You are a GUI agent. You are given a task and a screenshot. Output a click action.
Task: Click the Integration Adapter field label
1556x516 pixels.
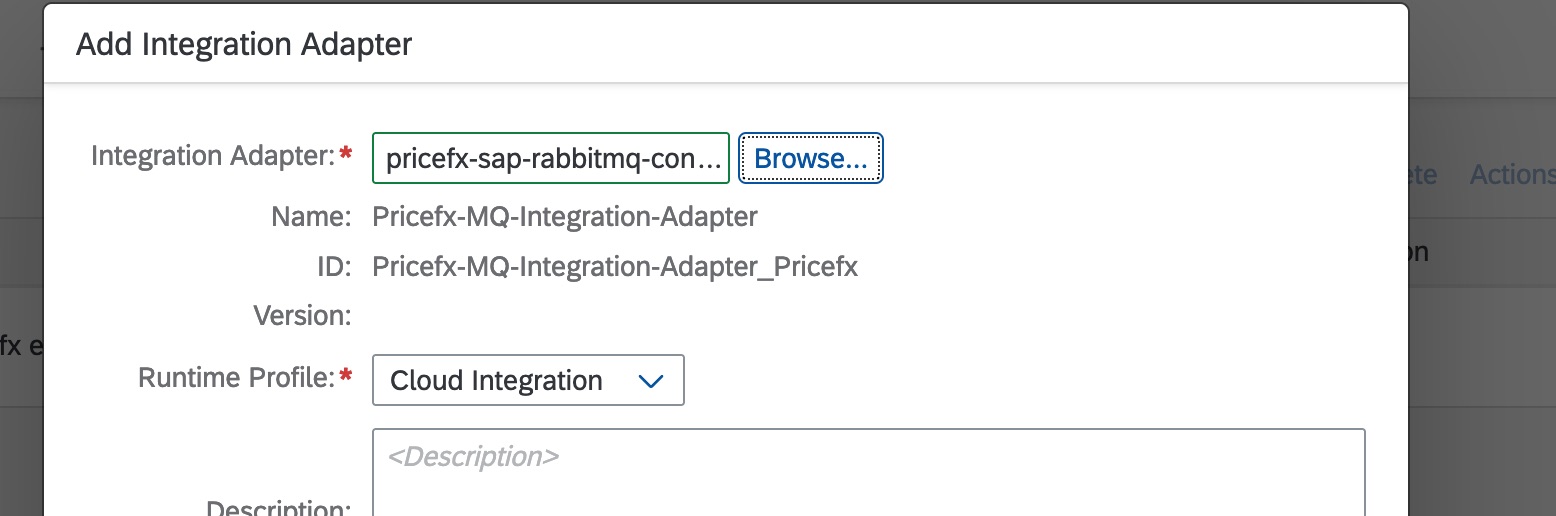tap(212, 156)
